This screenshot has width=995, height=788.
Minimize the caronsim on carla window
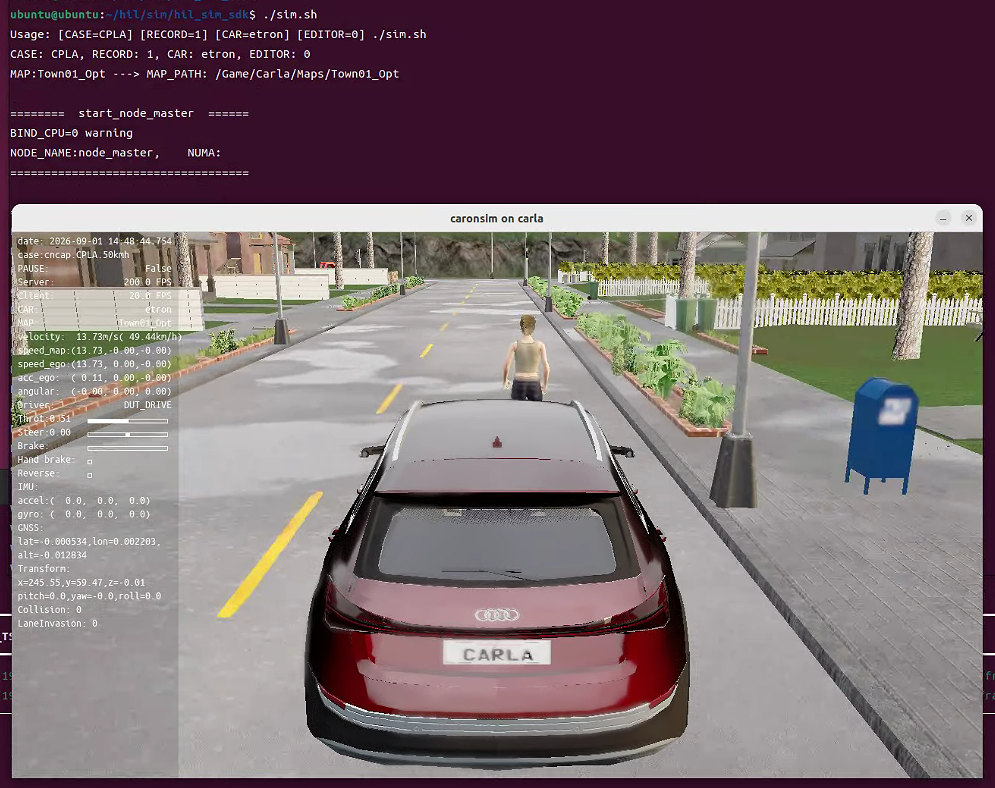pyautogui.click(x=943, y=218)
